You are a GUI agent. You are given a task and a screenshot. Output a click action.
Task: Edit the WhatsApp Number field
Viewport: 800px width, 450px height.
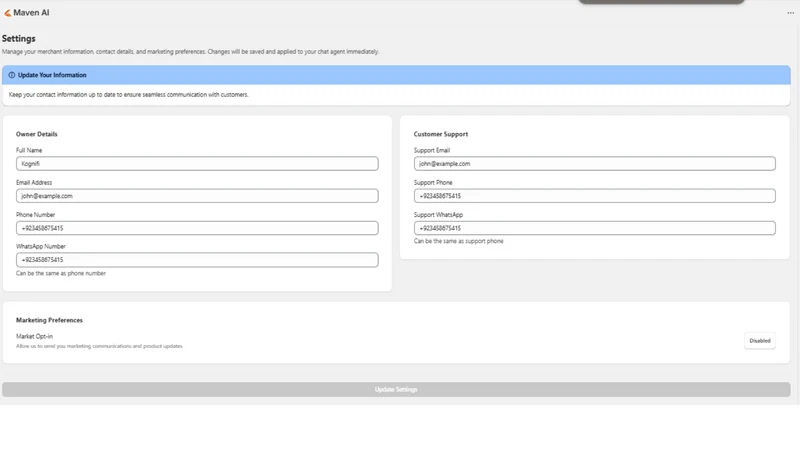click(197, 260)
